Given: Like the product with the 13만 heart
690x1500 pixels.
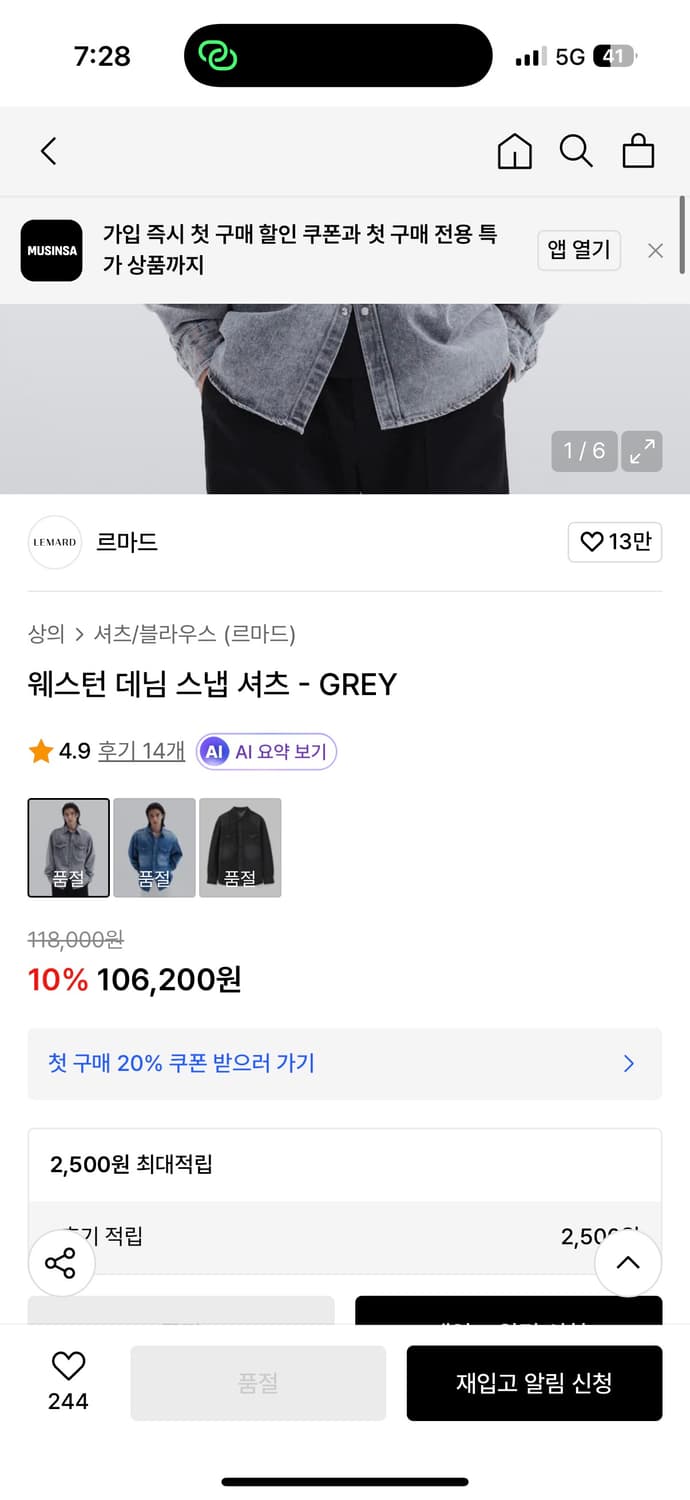Looking at the screenshot, I should 615,541.
